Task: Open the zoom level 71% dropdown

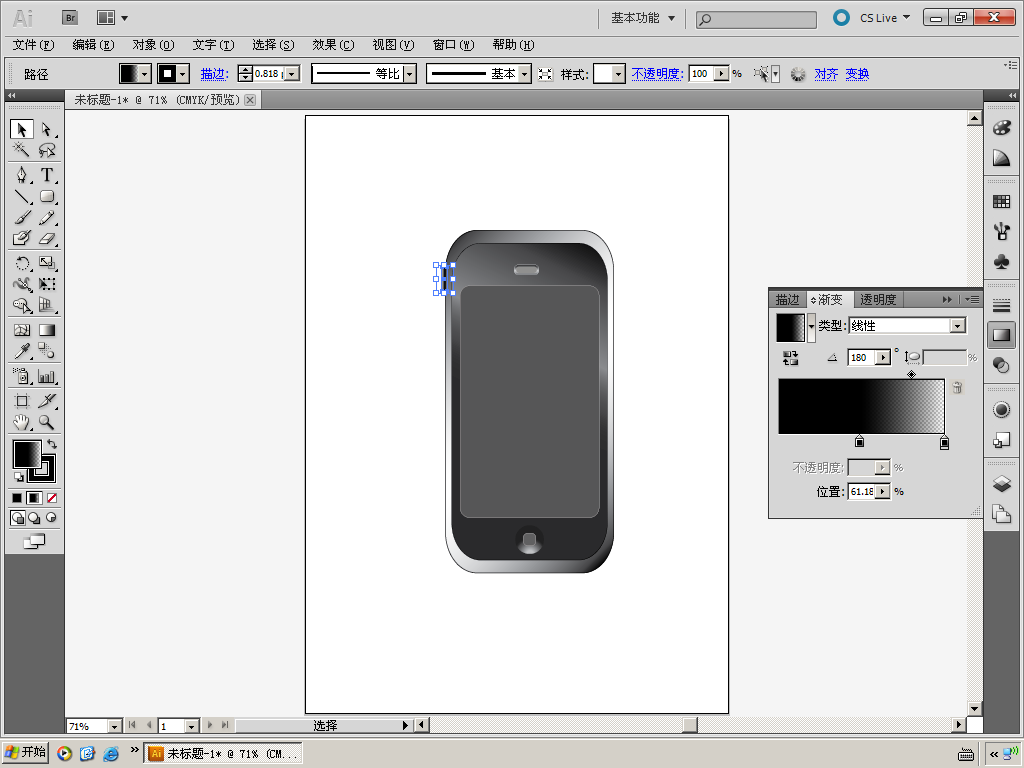Action: coord(114,726)
